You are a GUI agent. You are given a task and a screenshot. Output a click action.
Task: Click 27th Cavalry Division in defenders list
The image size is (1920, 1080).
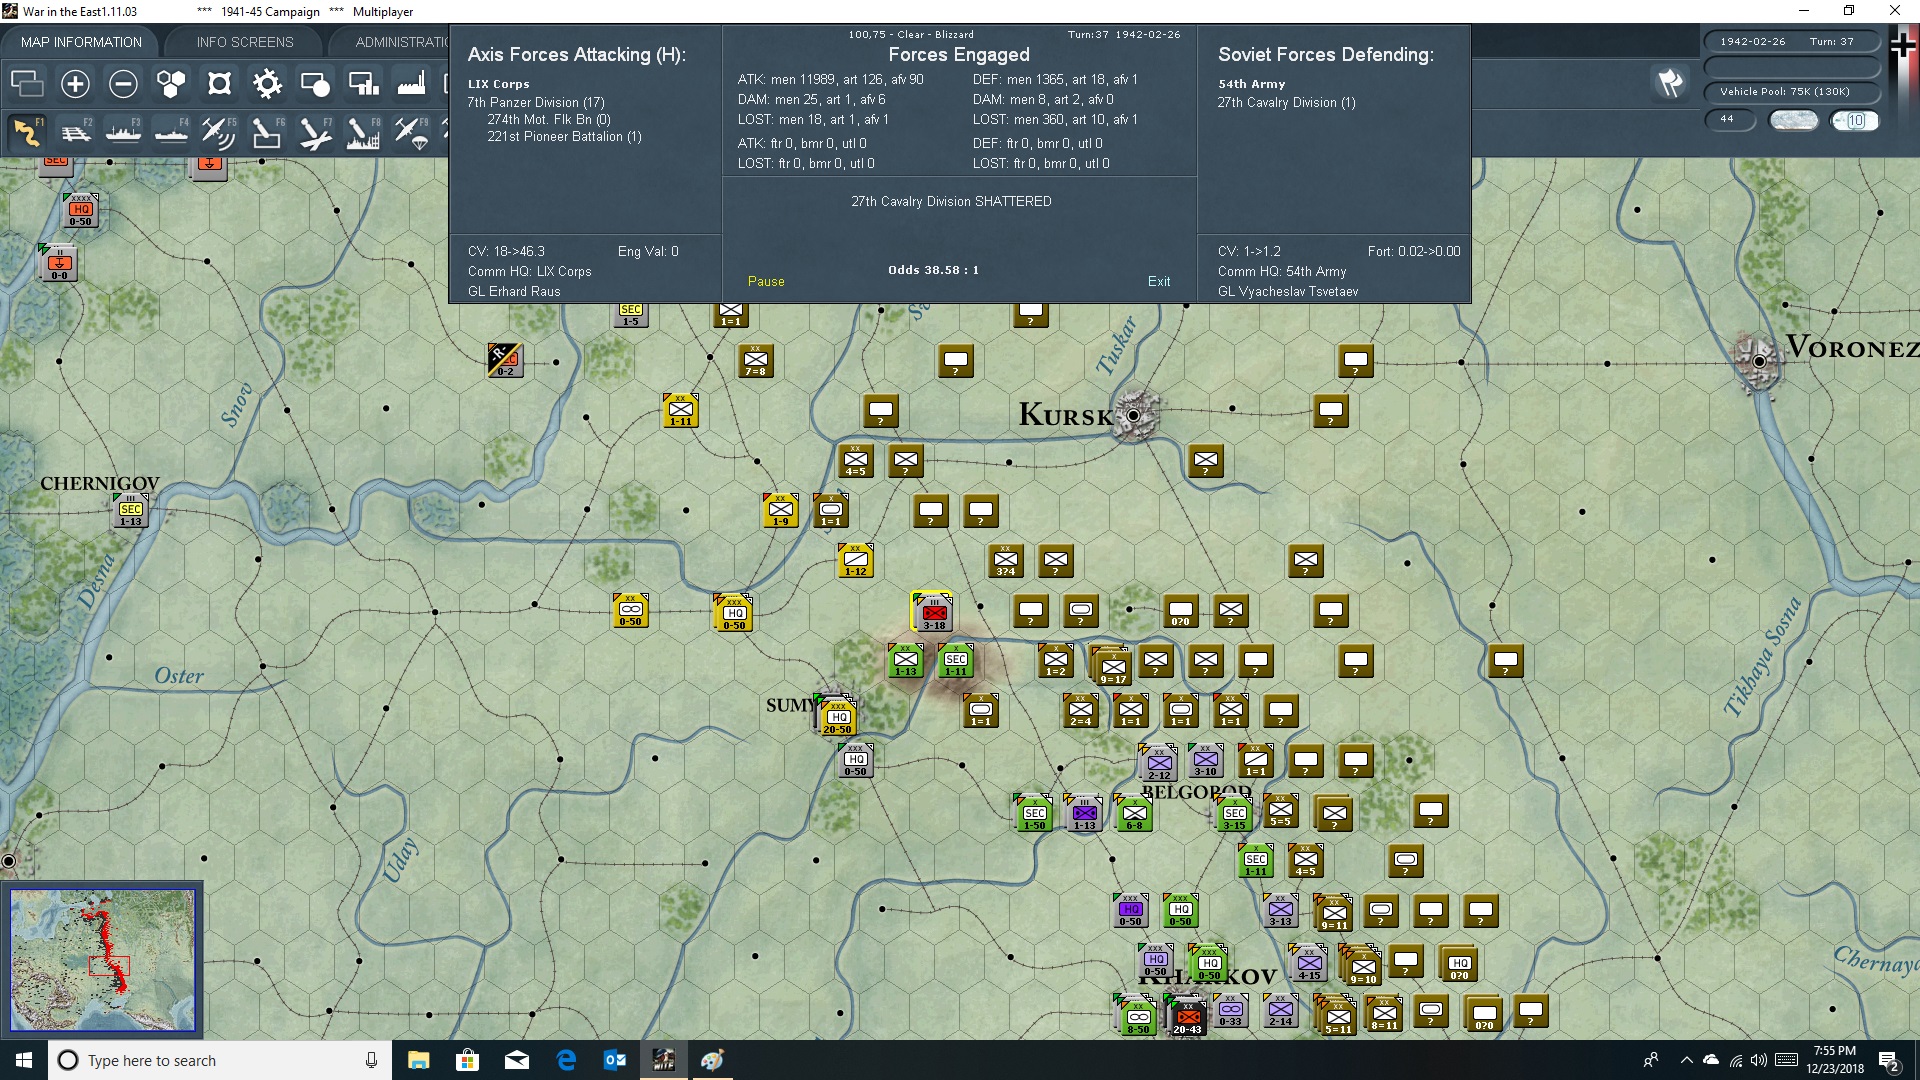[1286, 102]
